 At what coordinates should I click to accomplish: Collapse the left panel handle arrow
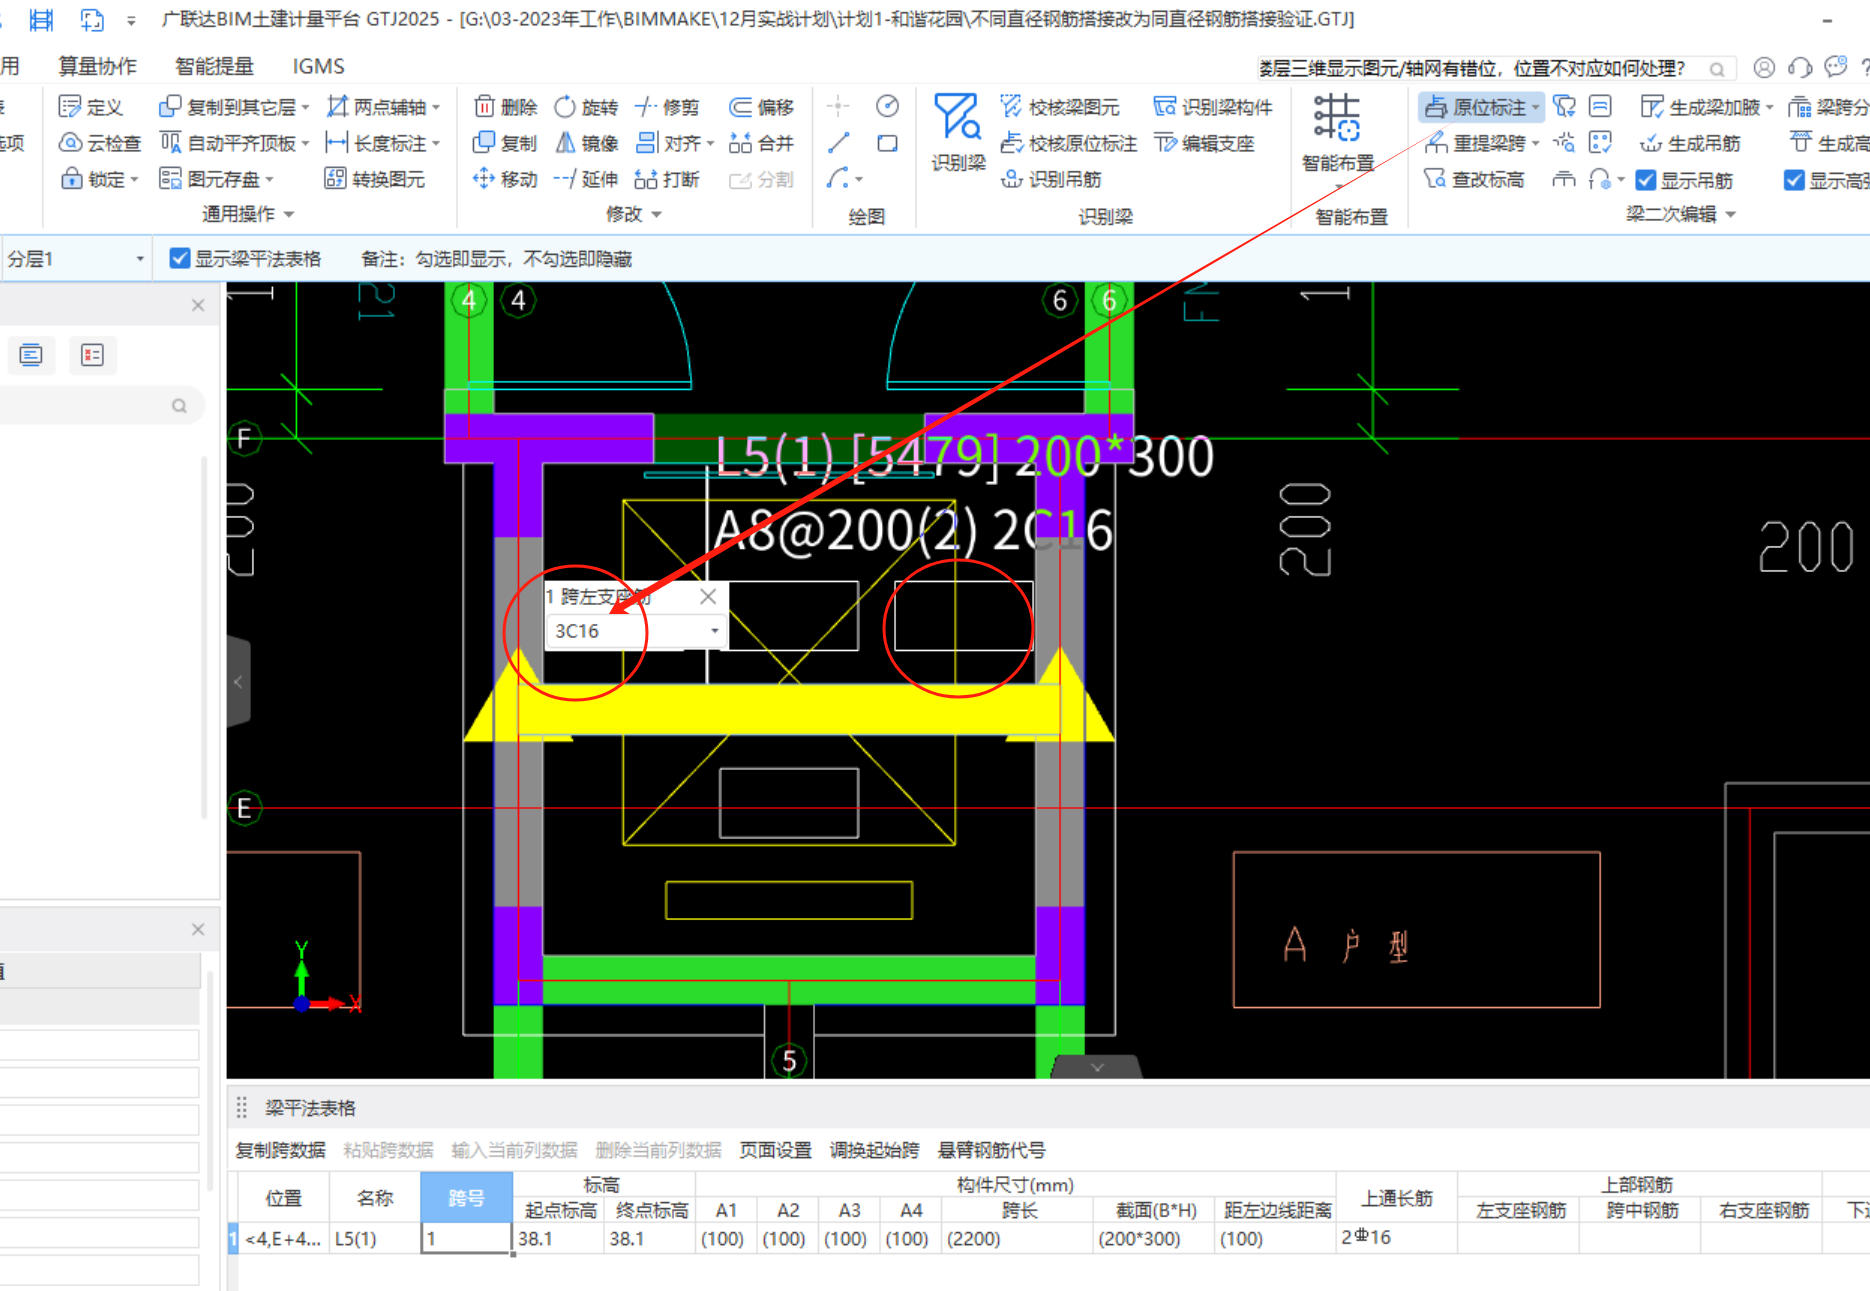238,682
